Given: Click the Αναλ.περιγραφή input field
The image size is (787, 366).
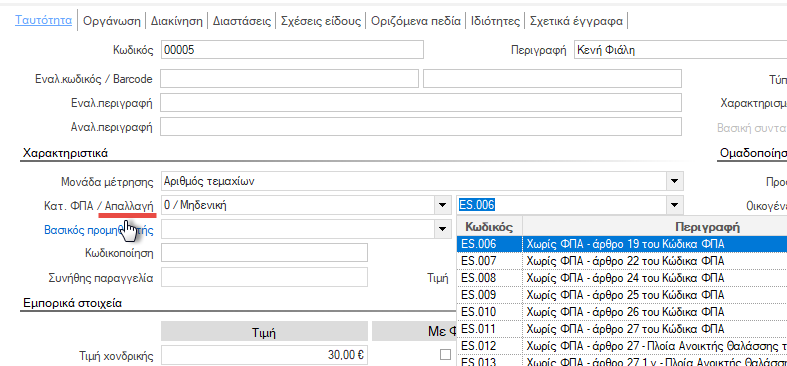Looking at the screenshot, I should (421, 127).
